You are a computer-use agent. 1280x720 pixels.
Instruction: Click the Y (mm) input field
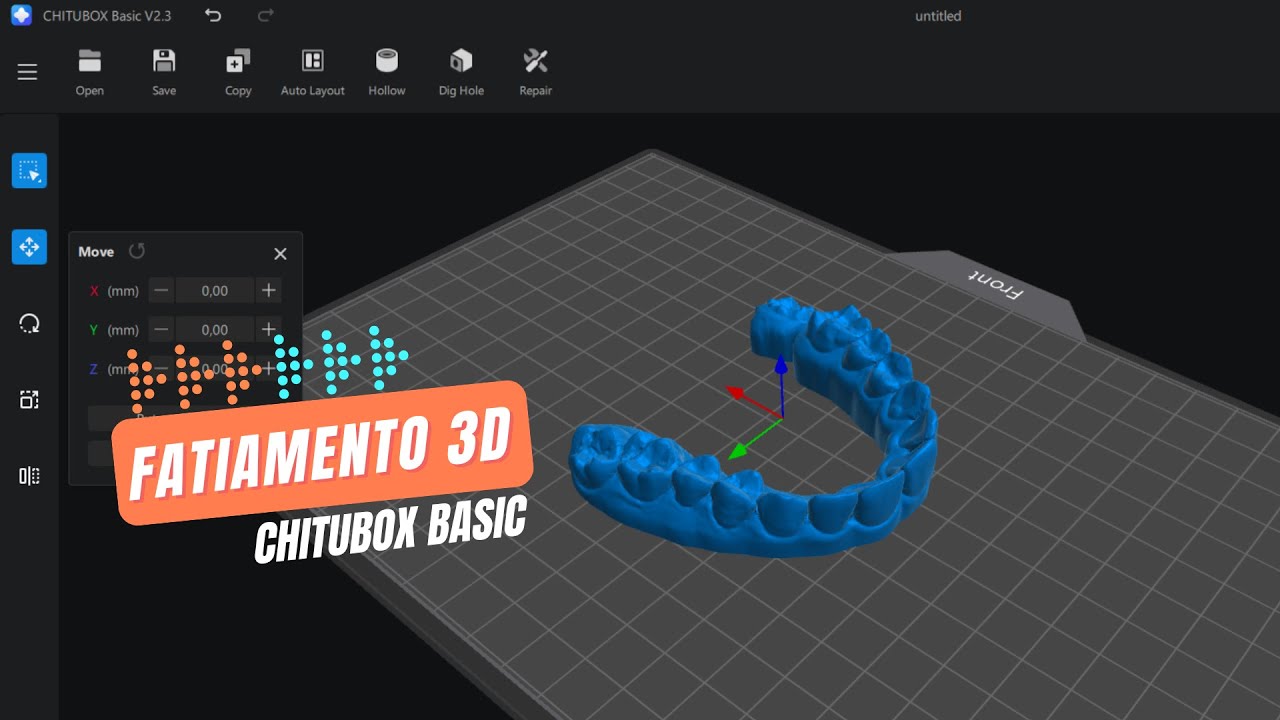coord(215,329)
